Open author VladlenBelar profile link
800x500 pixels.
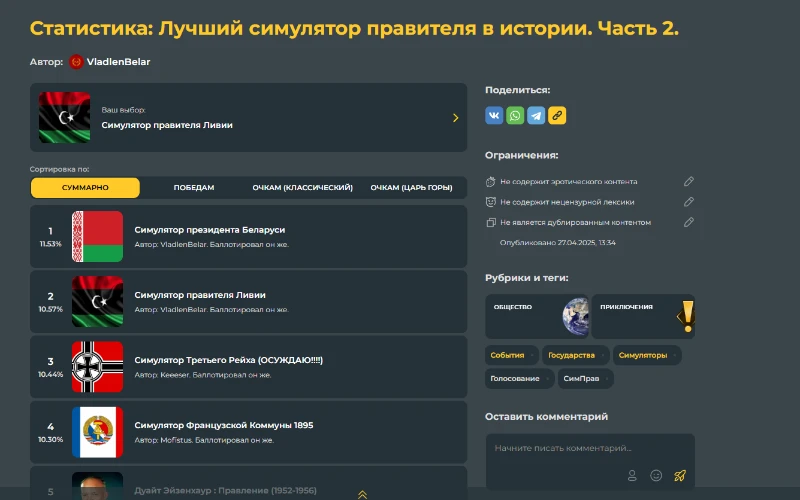point(118,62)
